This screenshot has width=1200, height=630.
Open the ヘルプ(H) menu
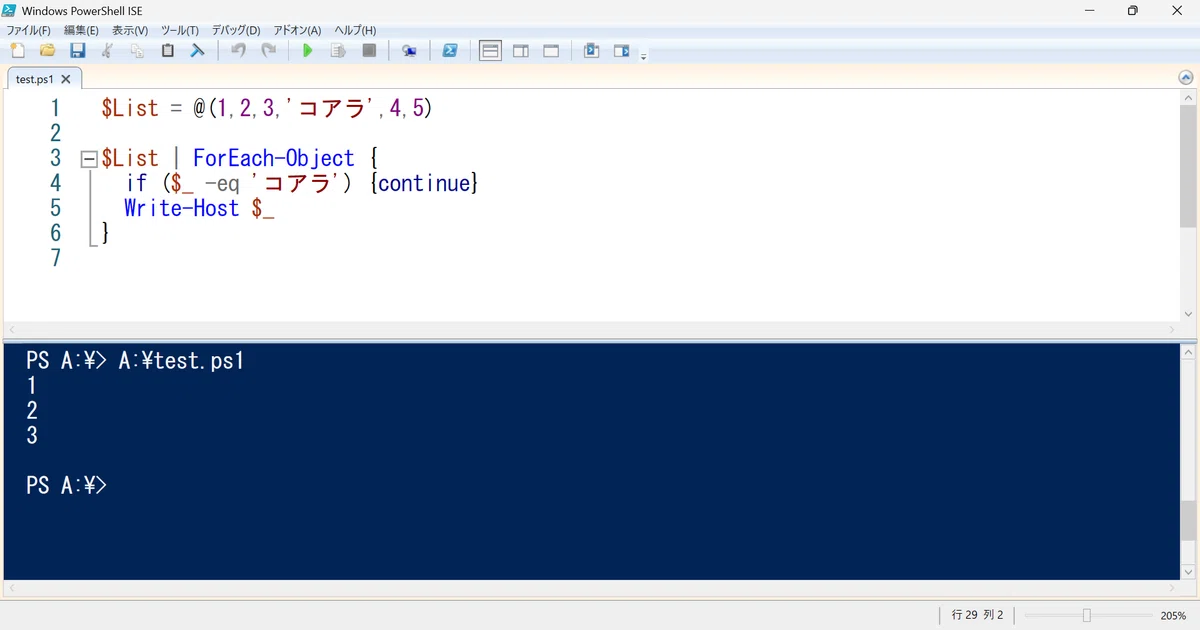coord(355,31)
